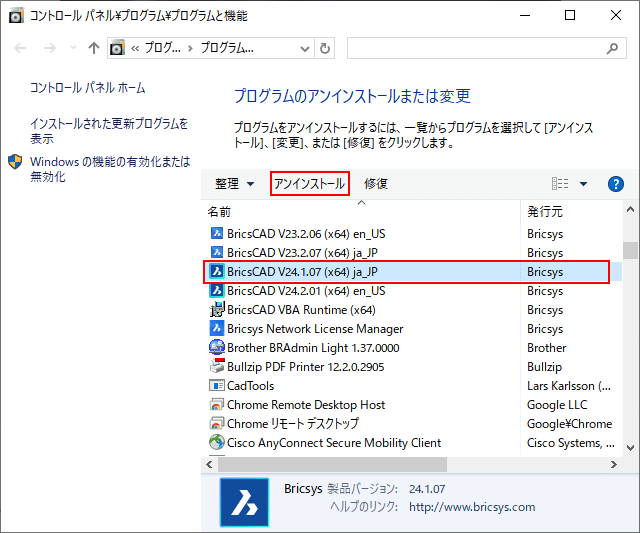Open コントロール パネル ホーム link
640x533 pixels.
tap(87, 88)
